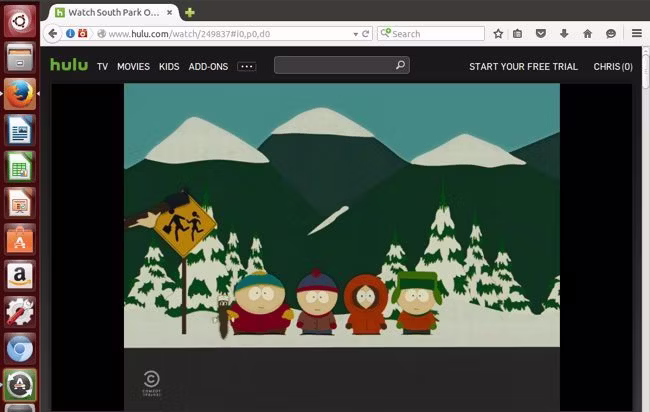The height and width of the screenshot is (412, 650).
Task: Open the MOVIES section on Hulu
Action: coord(133,67)
